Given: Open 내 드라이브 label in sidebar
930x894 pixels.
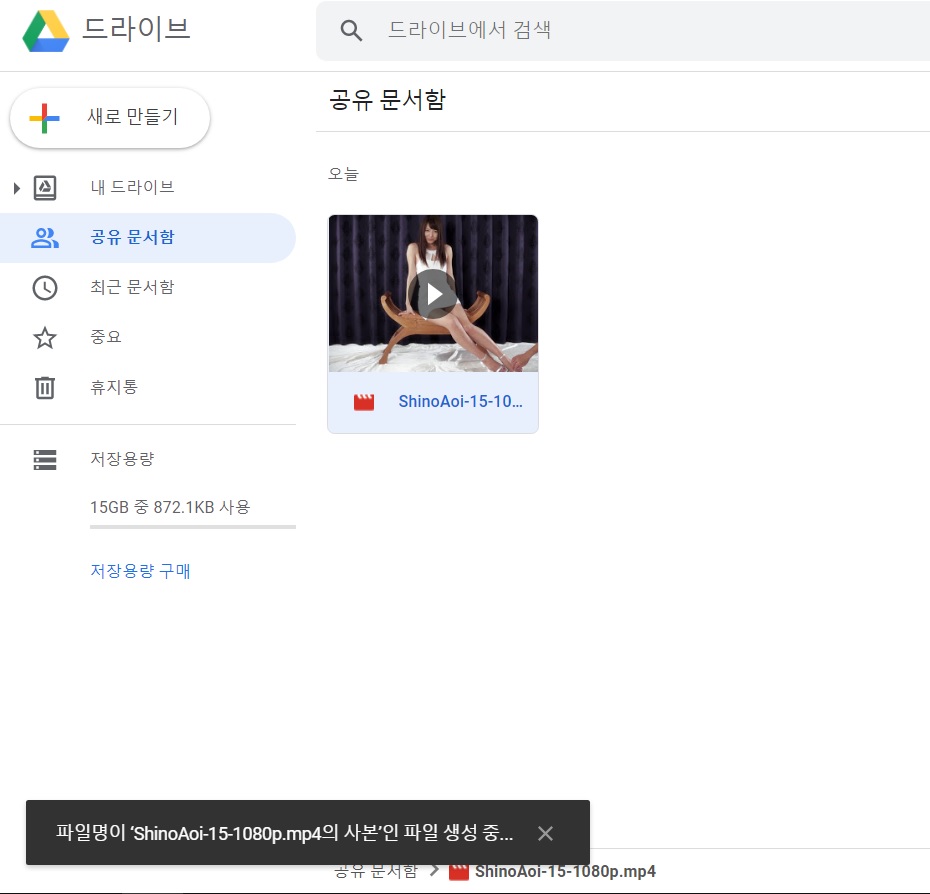Looking at the screenshot, I should point(132,187).
